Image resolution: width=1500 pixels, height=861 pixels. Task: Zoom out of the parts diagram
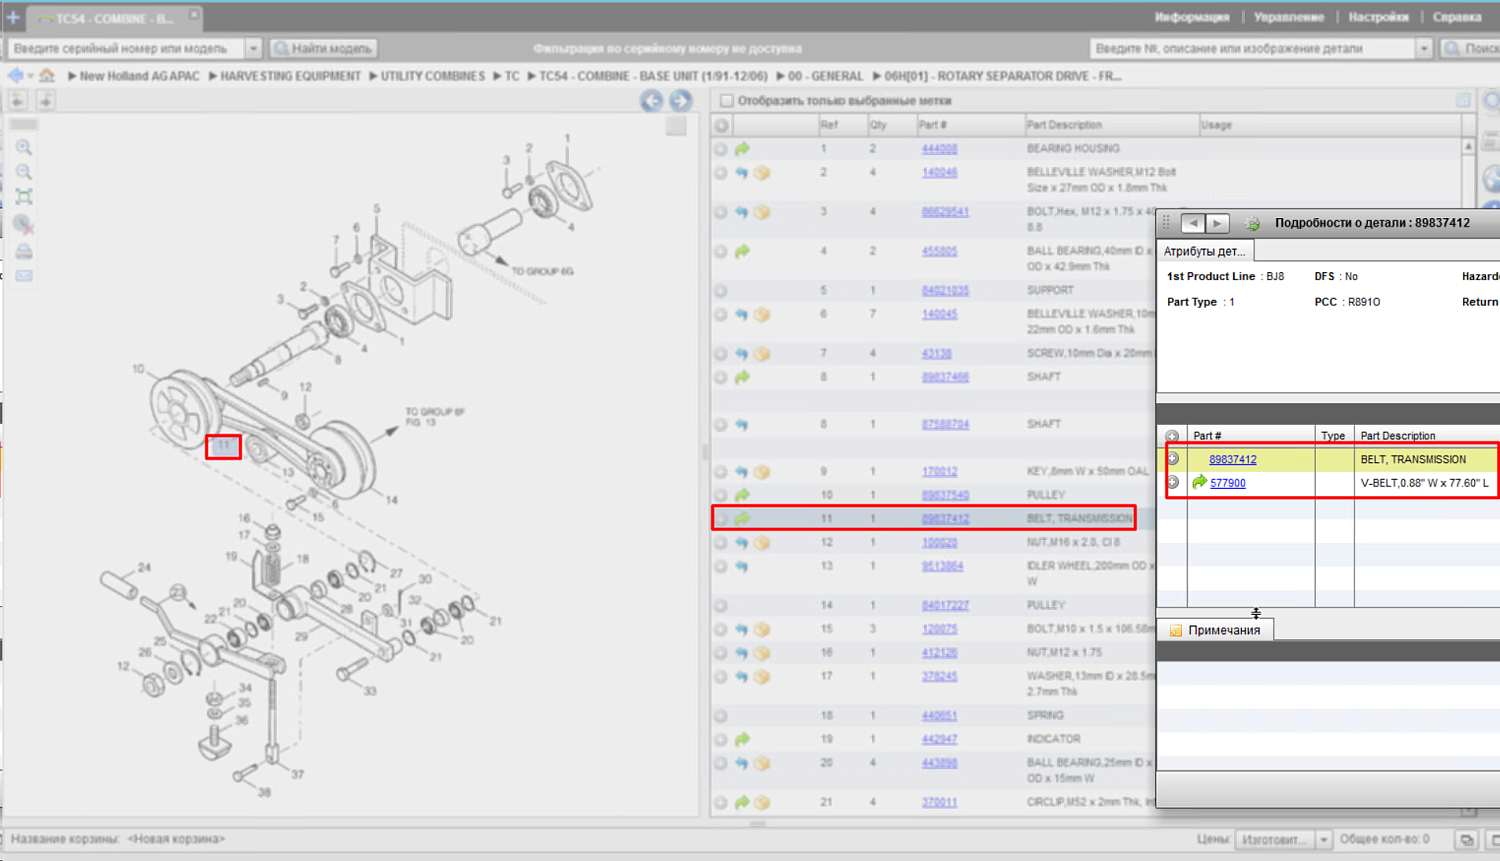(24, 172)
